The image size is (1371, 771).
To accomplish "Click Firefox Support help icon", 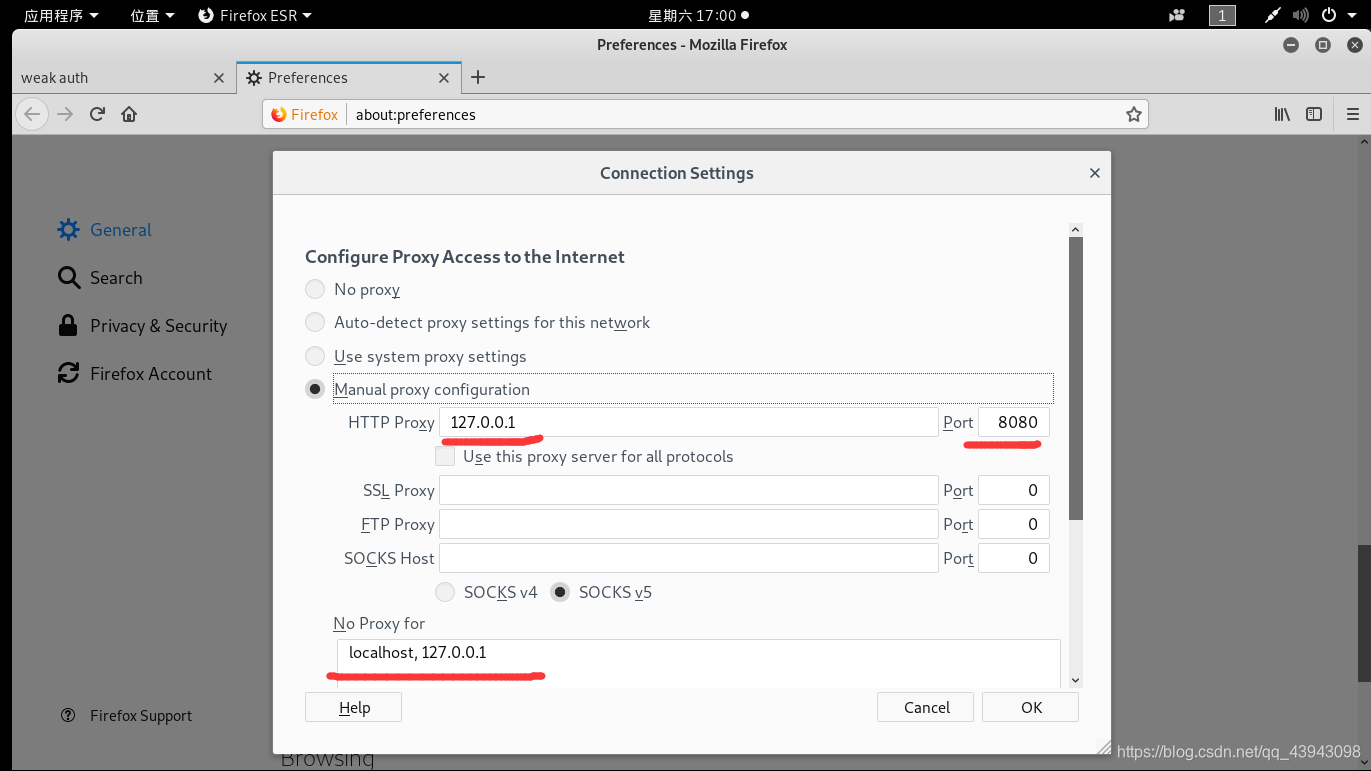I will (68, 716).
